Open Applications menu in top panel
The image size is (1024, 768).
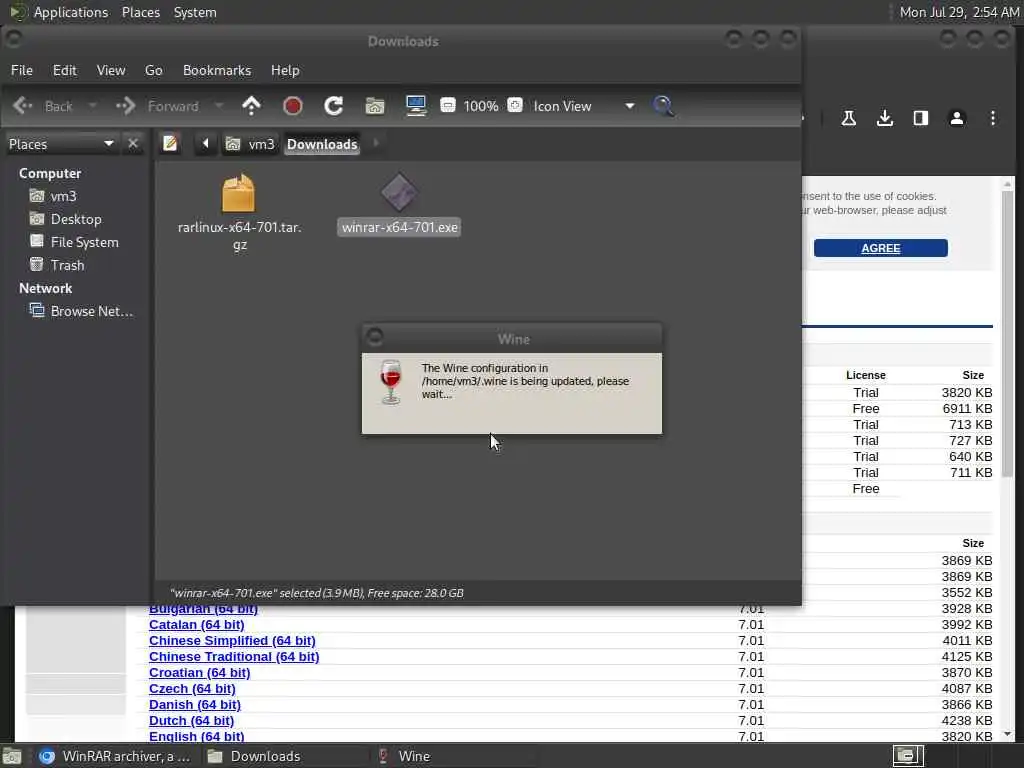click(x=71, y=12)
